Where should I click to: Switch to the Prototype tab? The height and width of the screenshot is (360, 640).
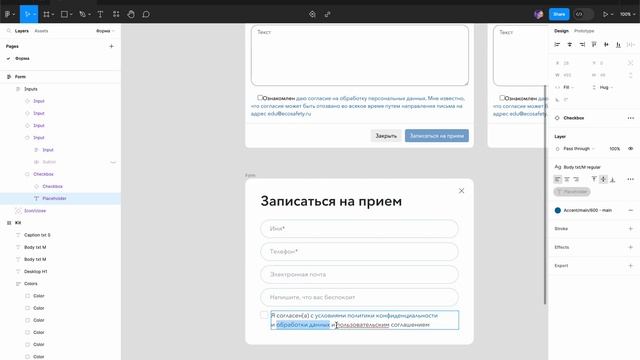584,31
